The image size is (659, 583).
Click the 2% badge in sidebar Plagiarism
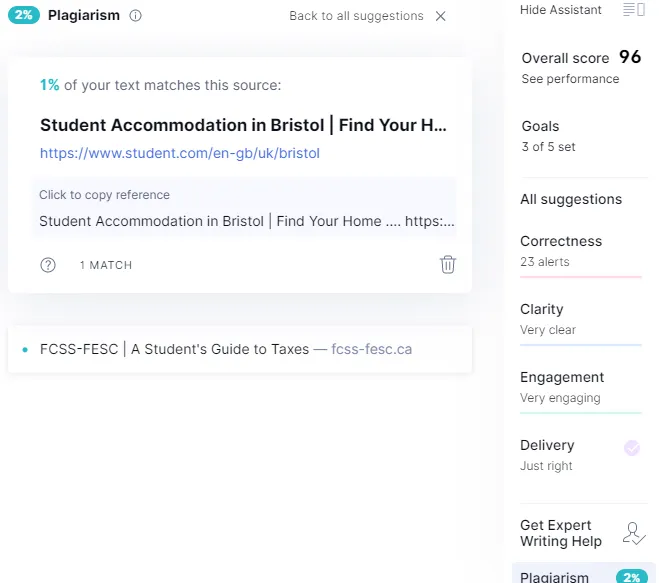(x=631, y=577)
